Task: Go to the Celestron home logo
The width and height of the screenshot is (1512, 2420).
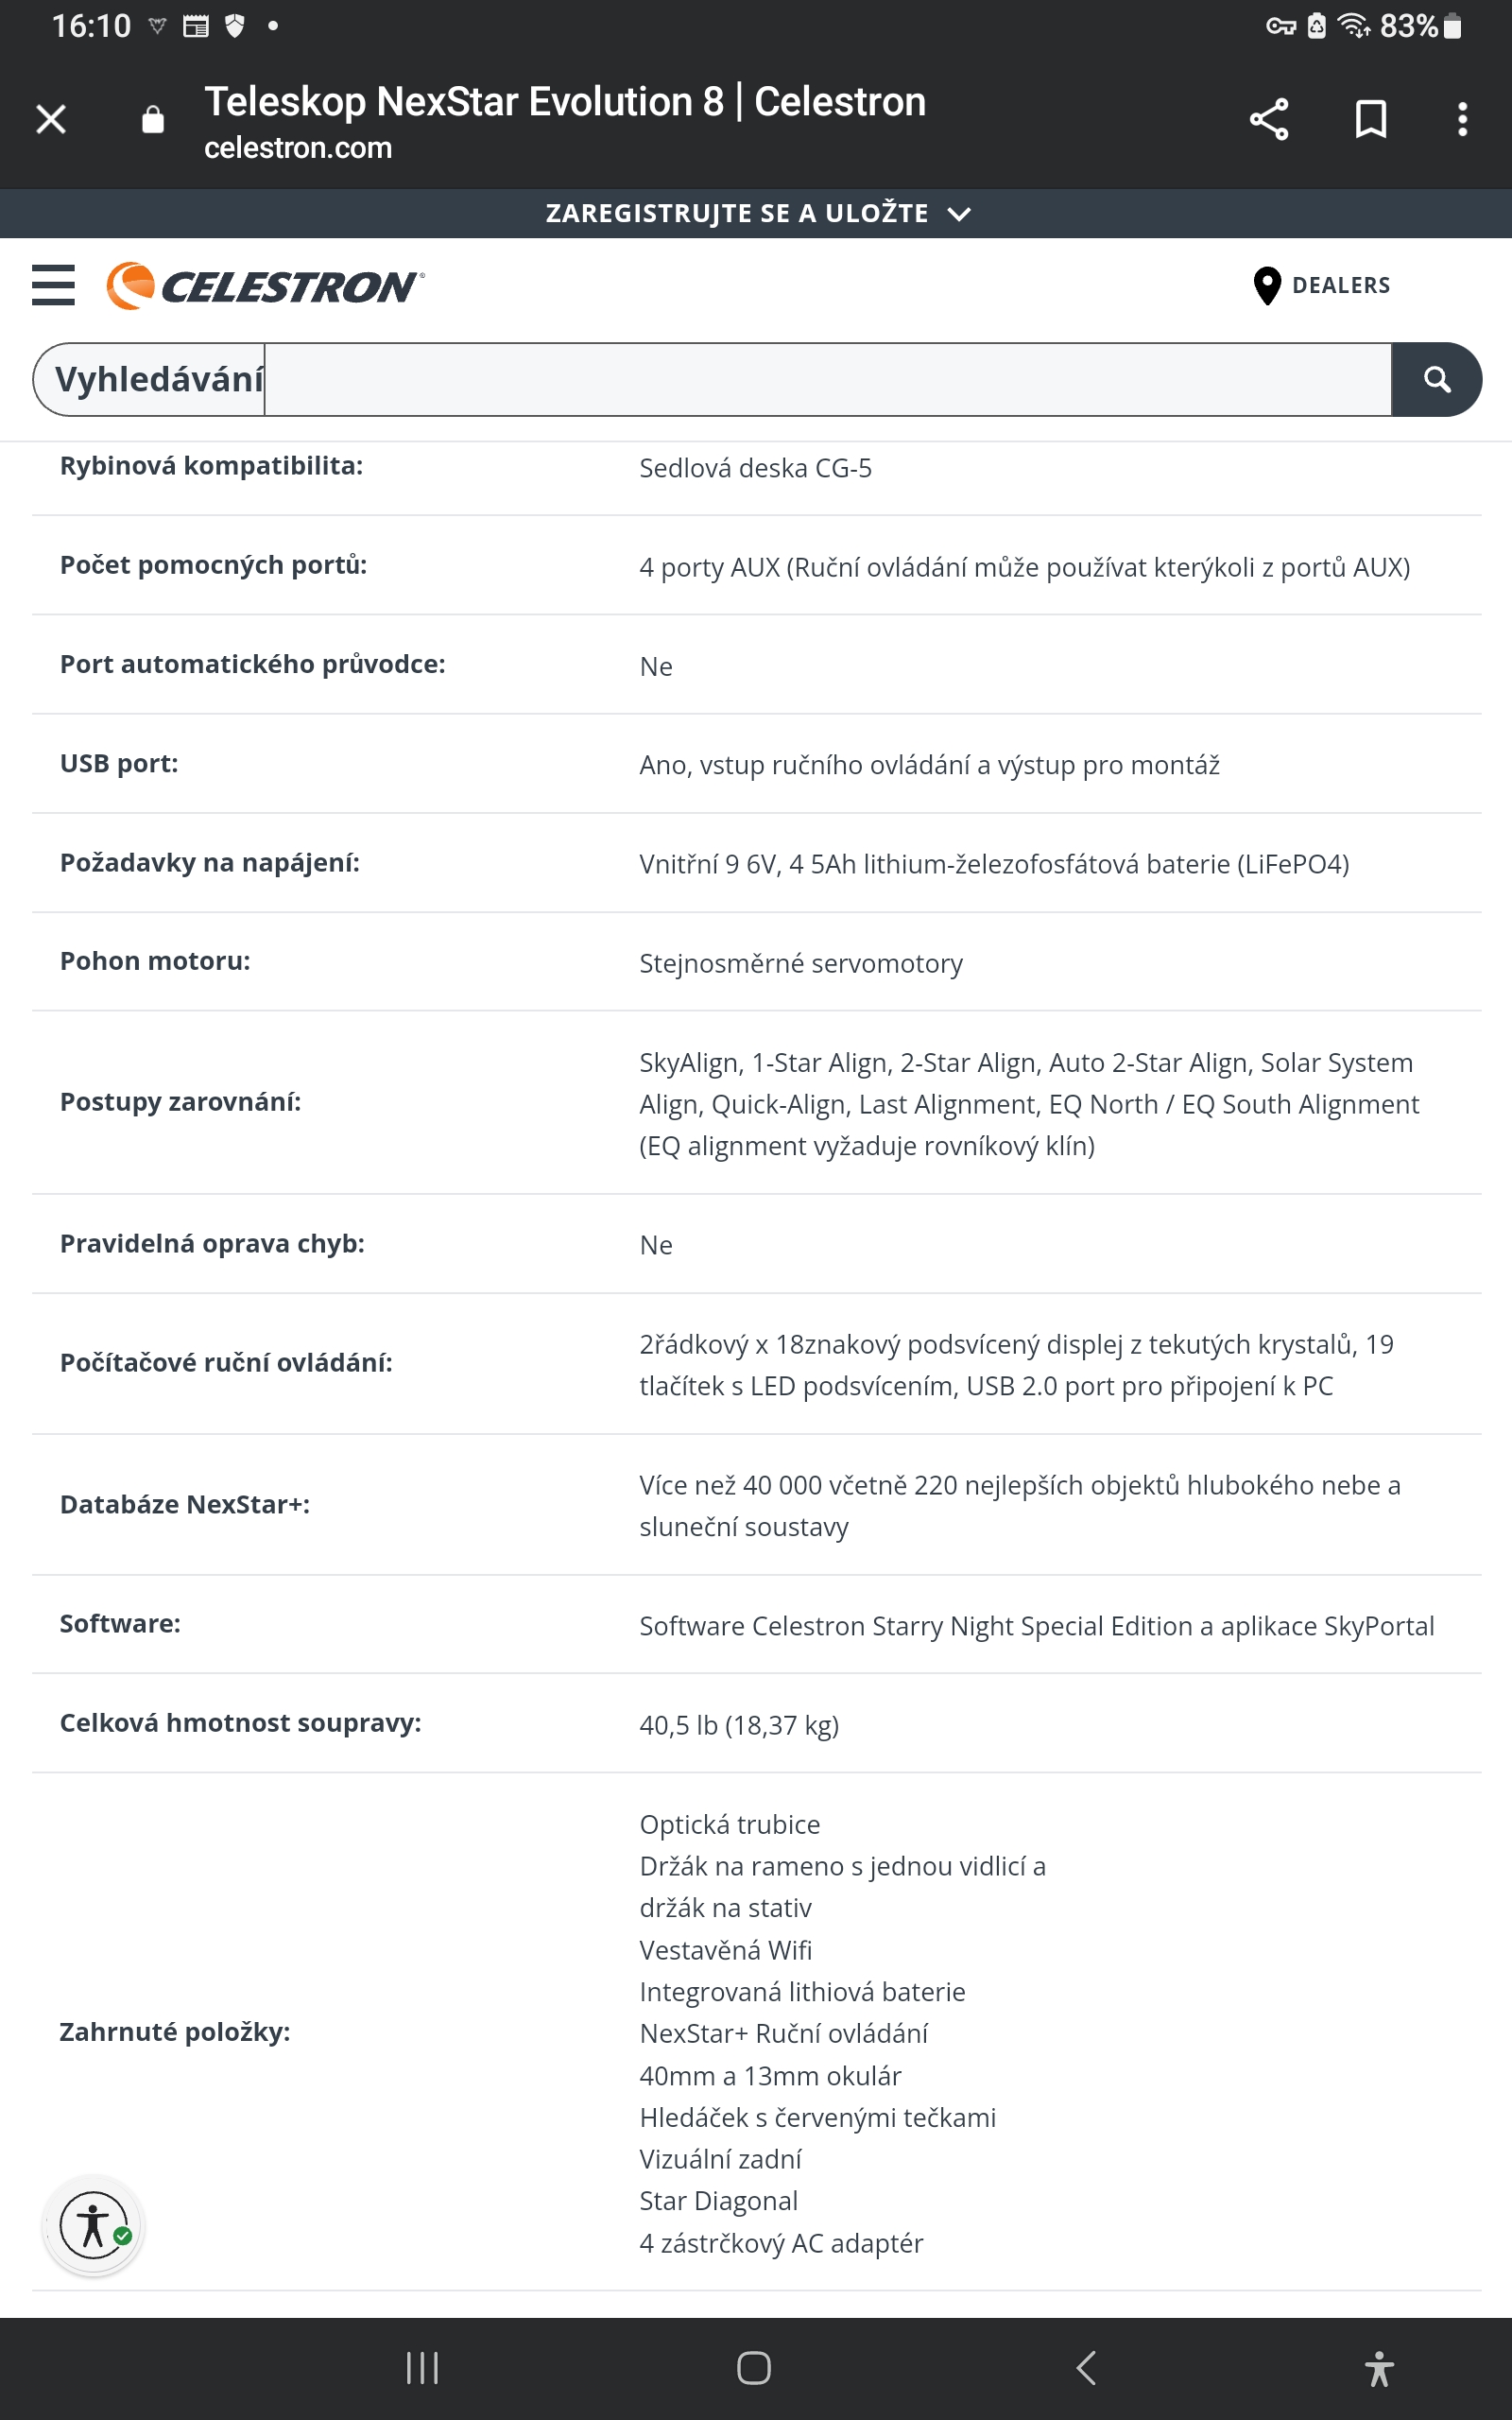Action: point(265,287)
